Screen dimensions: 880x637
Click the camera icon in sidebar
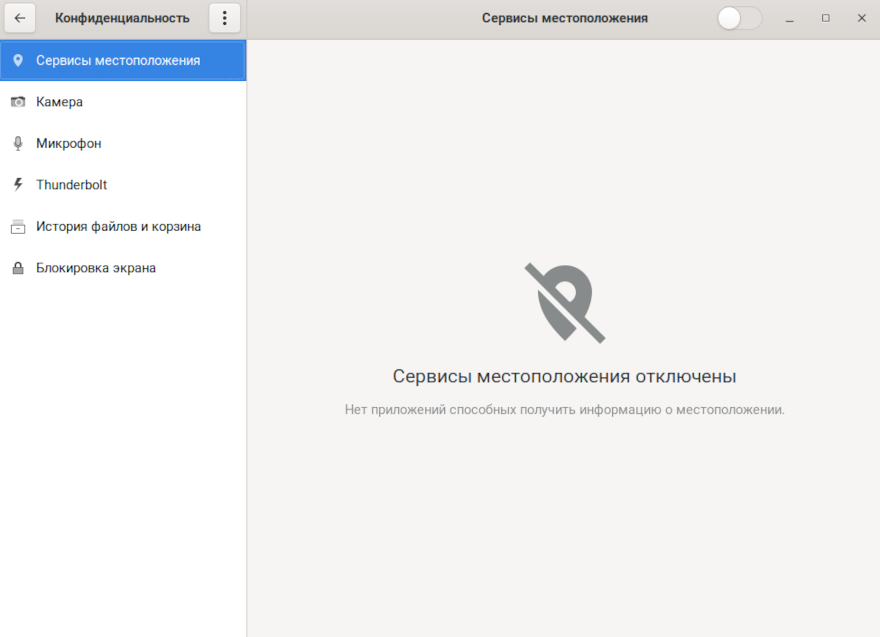coord(17,102)
